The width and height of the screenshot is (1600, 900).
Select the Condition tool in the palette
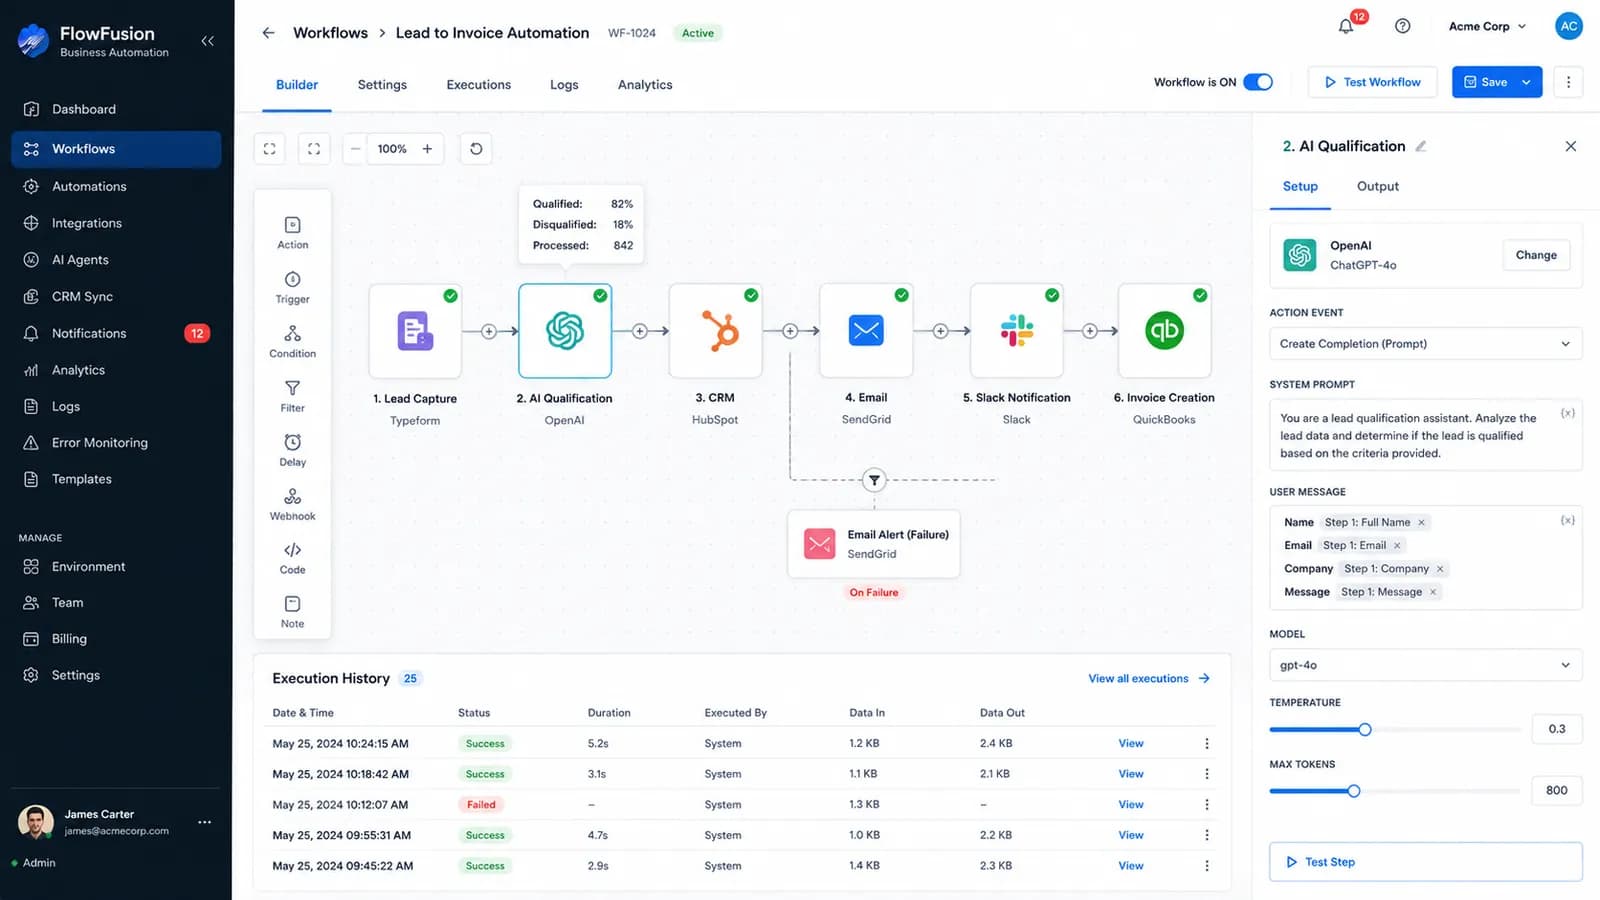point(292,341)
